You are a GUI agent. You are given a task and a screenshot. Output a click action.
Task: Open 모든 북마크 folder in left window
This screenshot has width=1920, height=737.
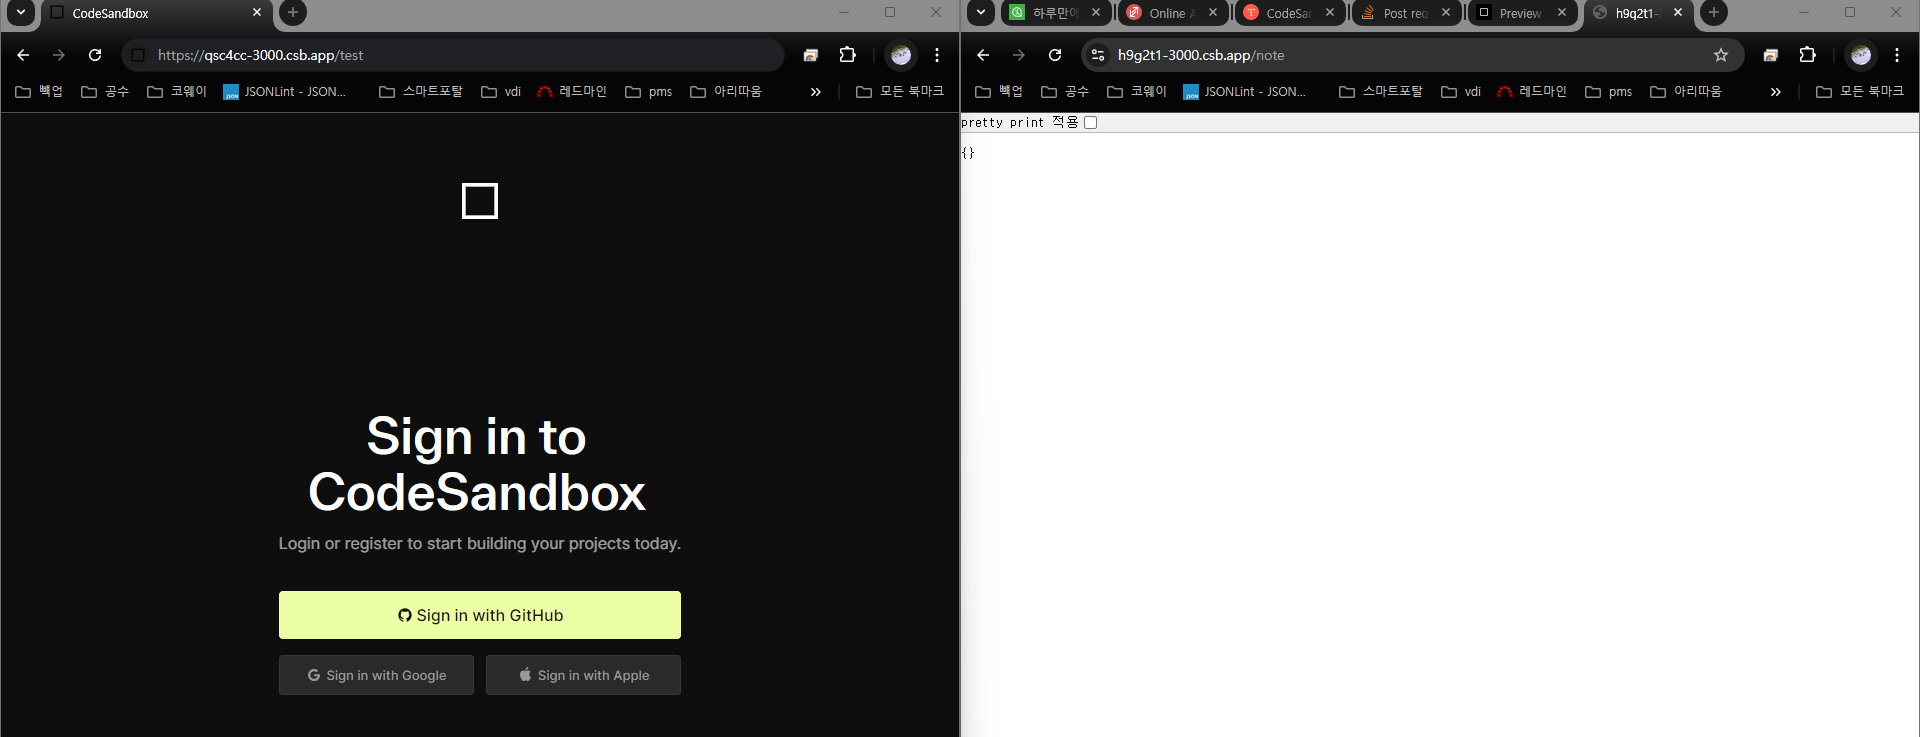click(x=900, y=91)
